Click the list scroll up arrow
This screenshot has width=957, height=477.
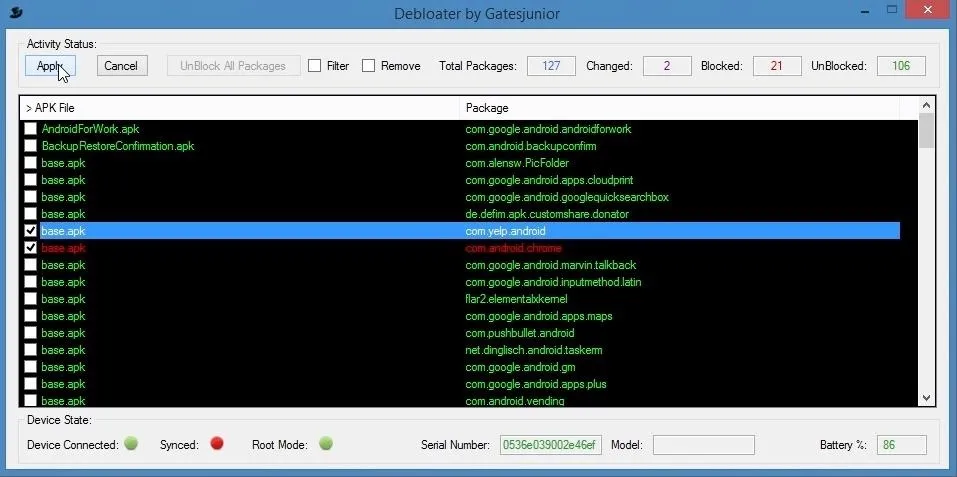[926, 105]
